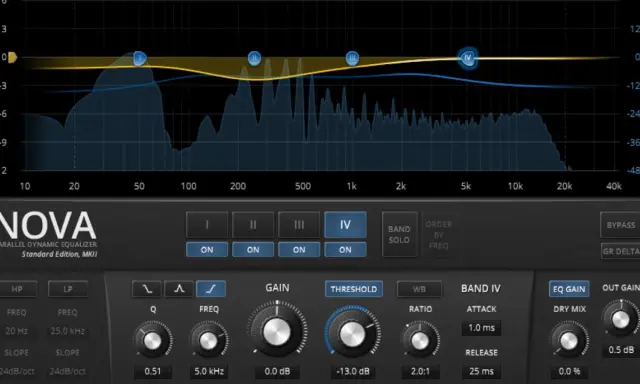The image size is (640, 384).
Task: Open the HP slope 24dB/oct selector
Action: [17, 371]
